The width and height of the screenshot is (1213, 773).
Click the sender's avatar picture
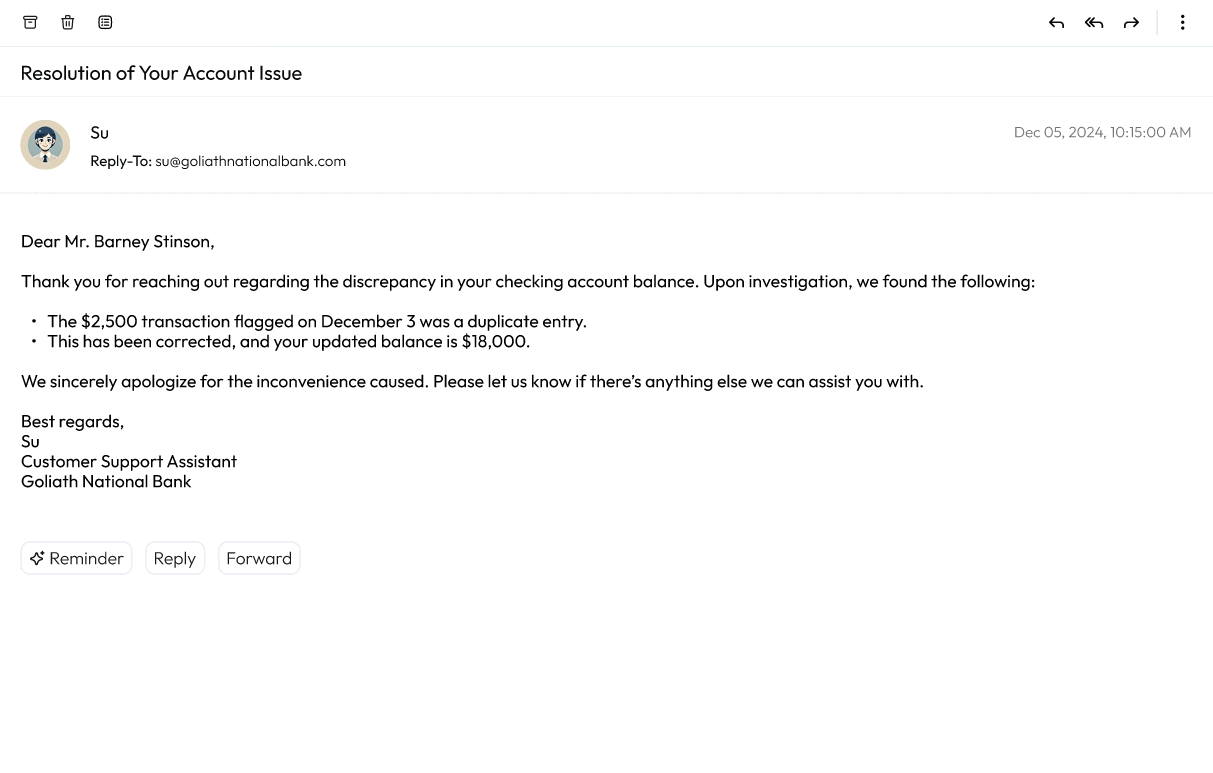pyautogui.click(x=45, y=145)
